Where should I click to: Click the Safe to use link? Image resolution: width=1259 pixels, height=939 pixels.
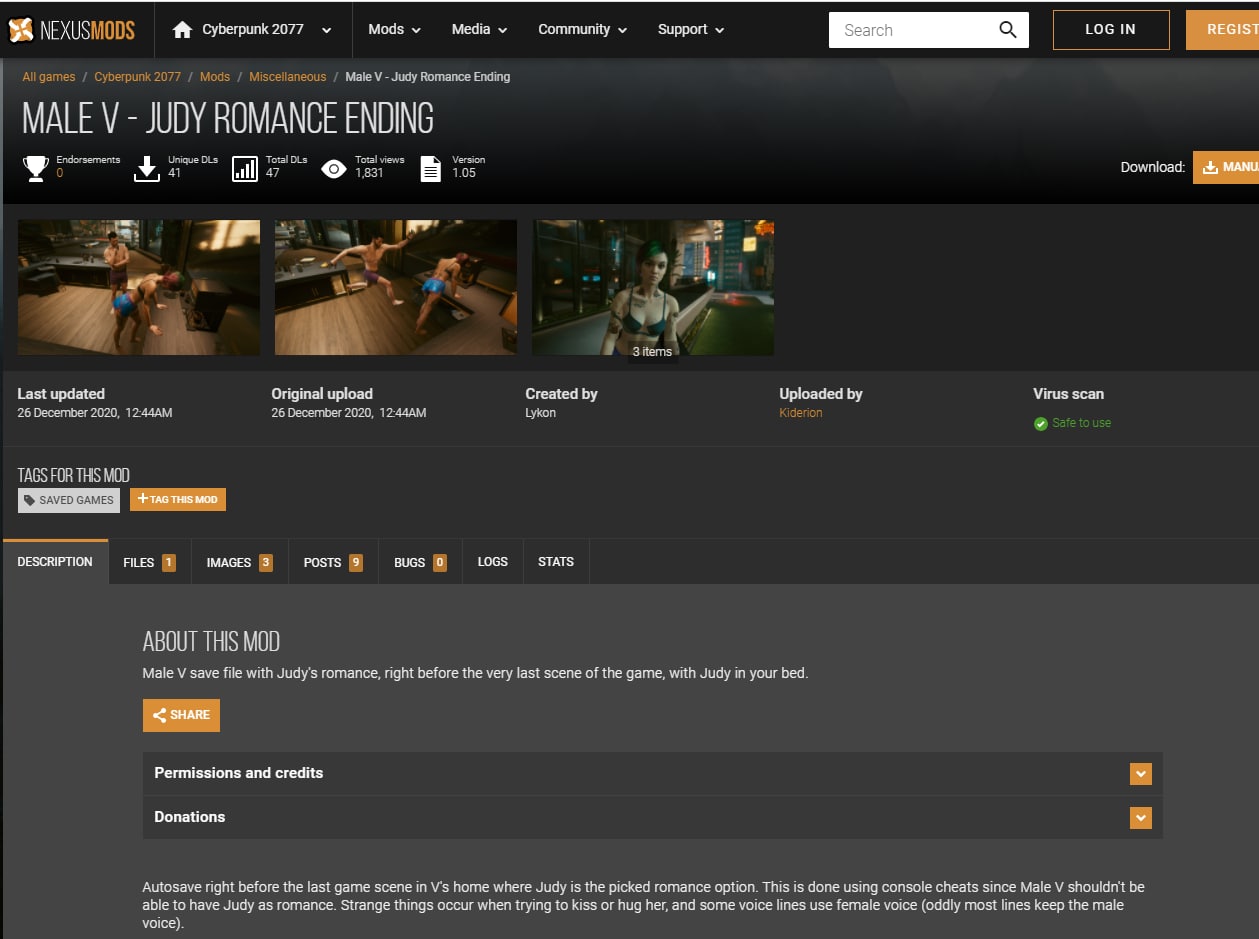(x=1081, y=423)
